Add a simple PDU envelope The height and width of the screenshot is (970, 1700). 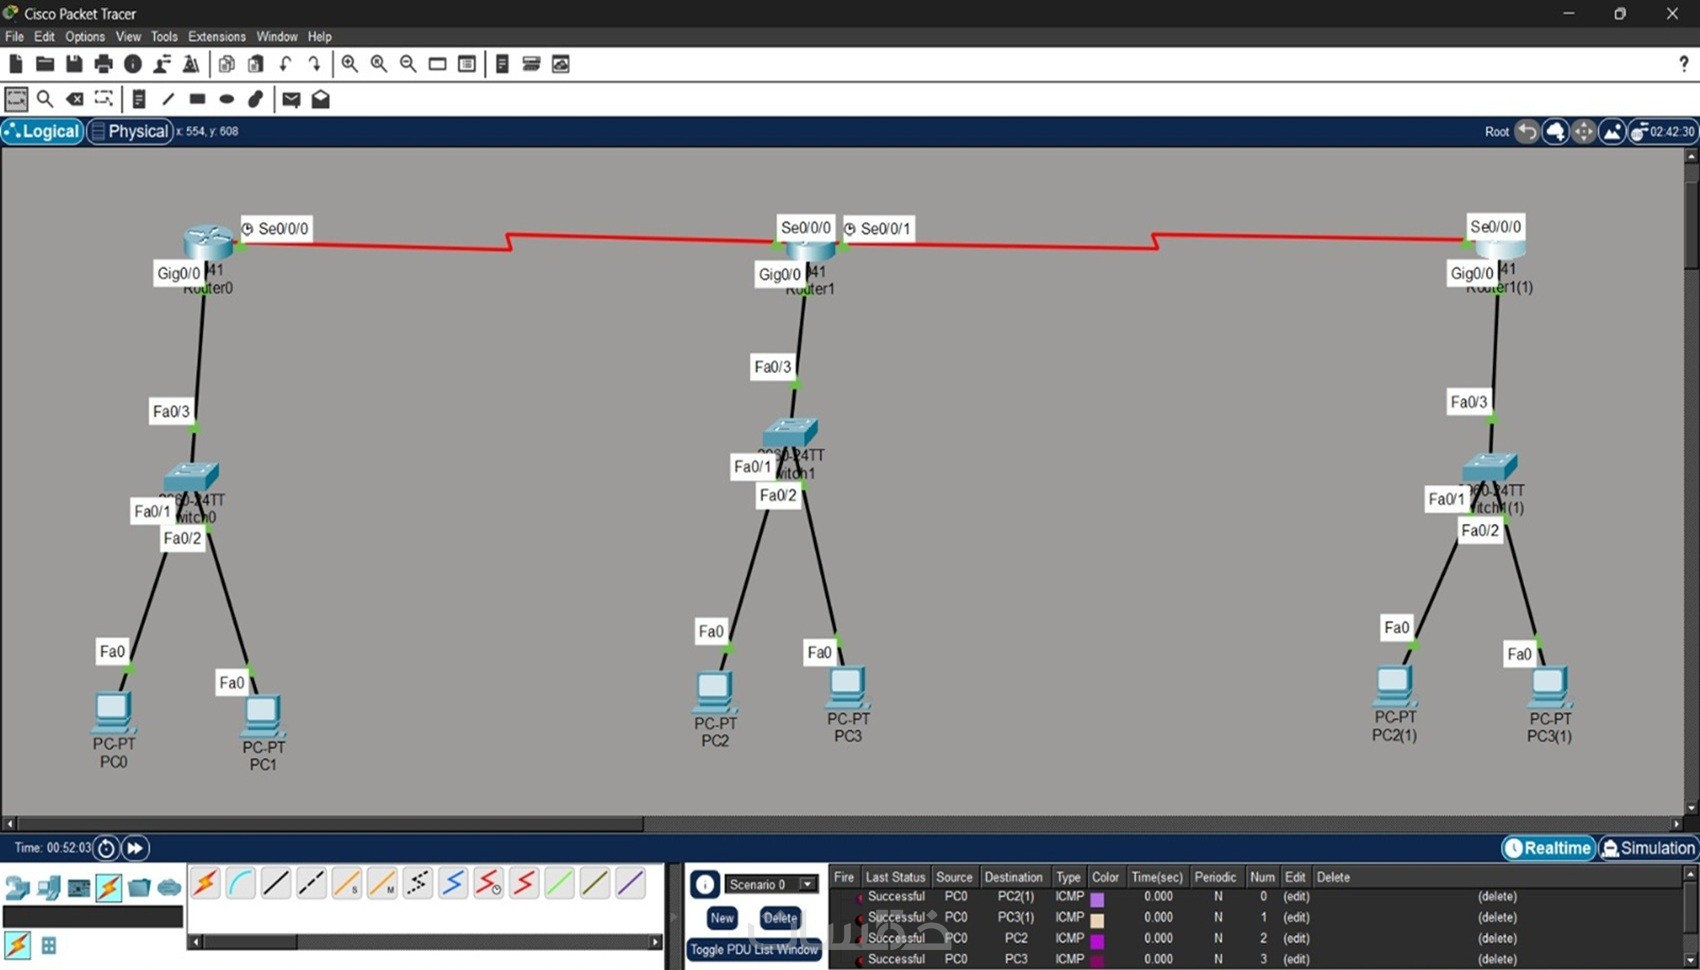[x=291, y=99]
